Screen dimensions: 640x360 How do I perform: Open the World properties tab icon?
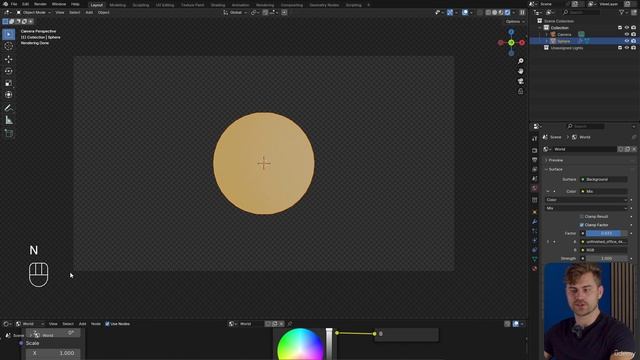(x=535, y=188)
